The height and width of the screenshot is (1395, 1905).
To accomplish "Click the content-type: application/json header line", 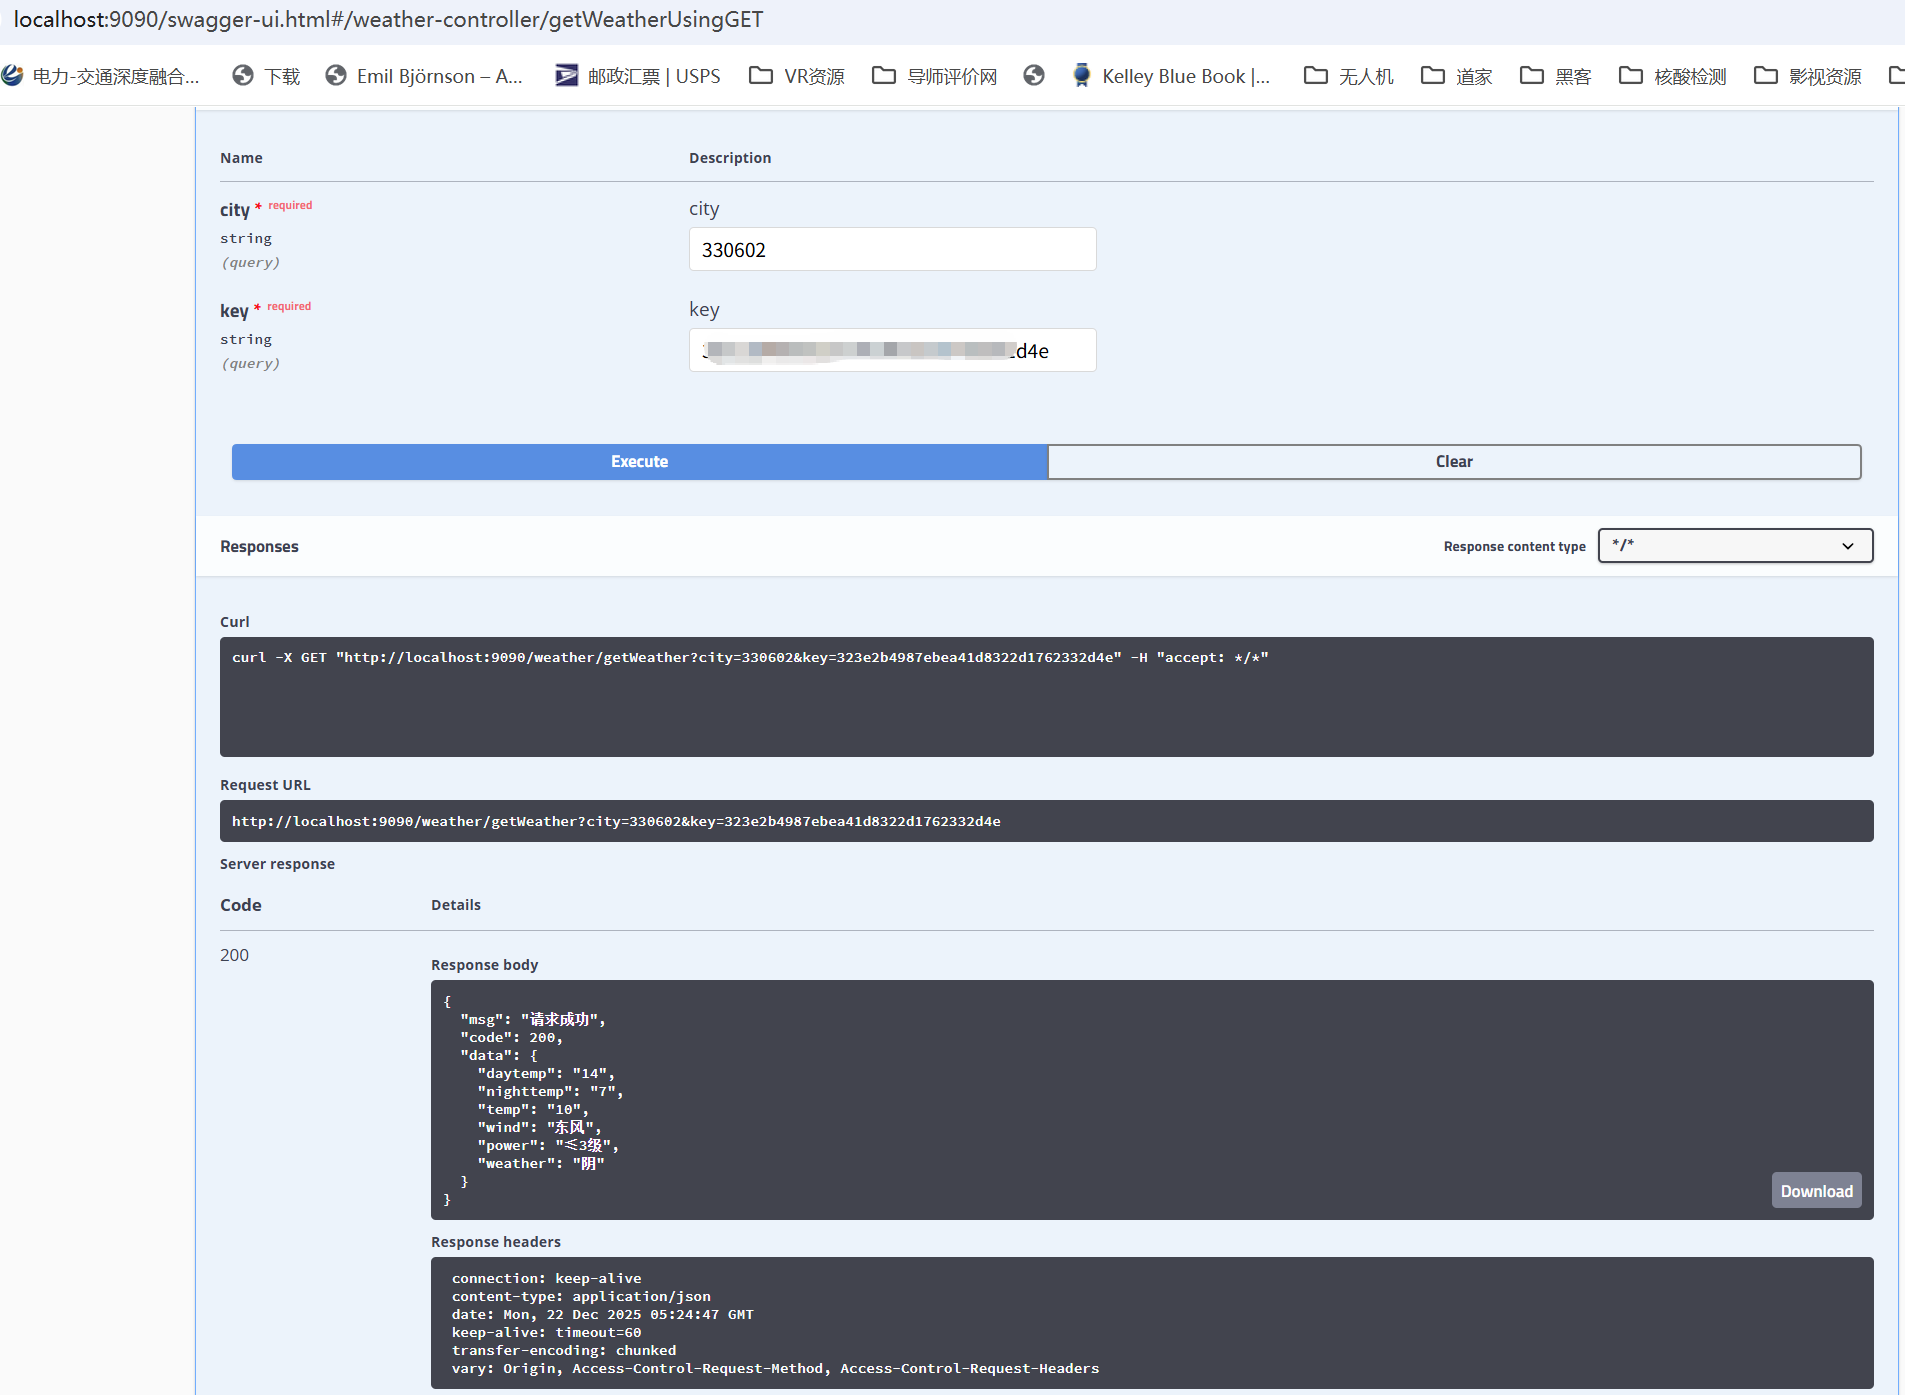I will point(581,1296).
